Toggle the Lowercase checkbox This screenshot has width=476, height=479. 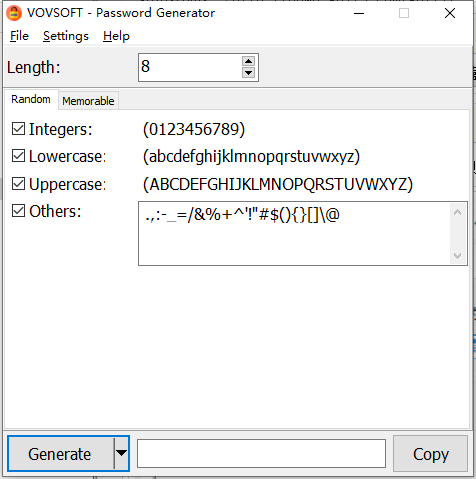click(x=18, y=156)
